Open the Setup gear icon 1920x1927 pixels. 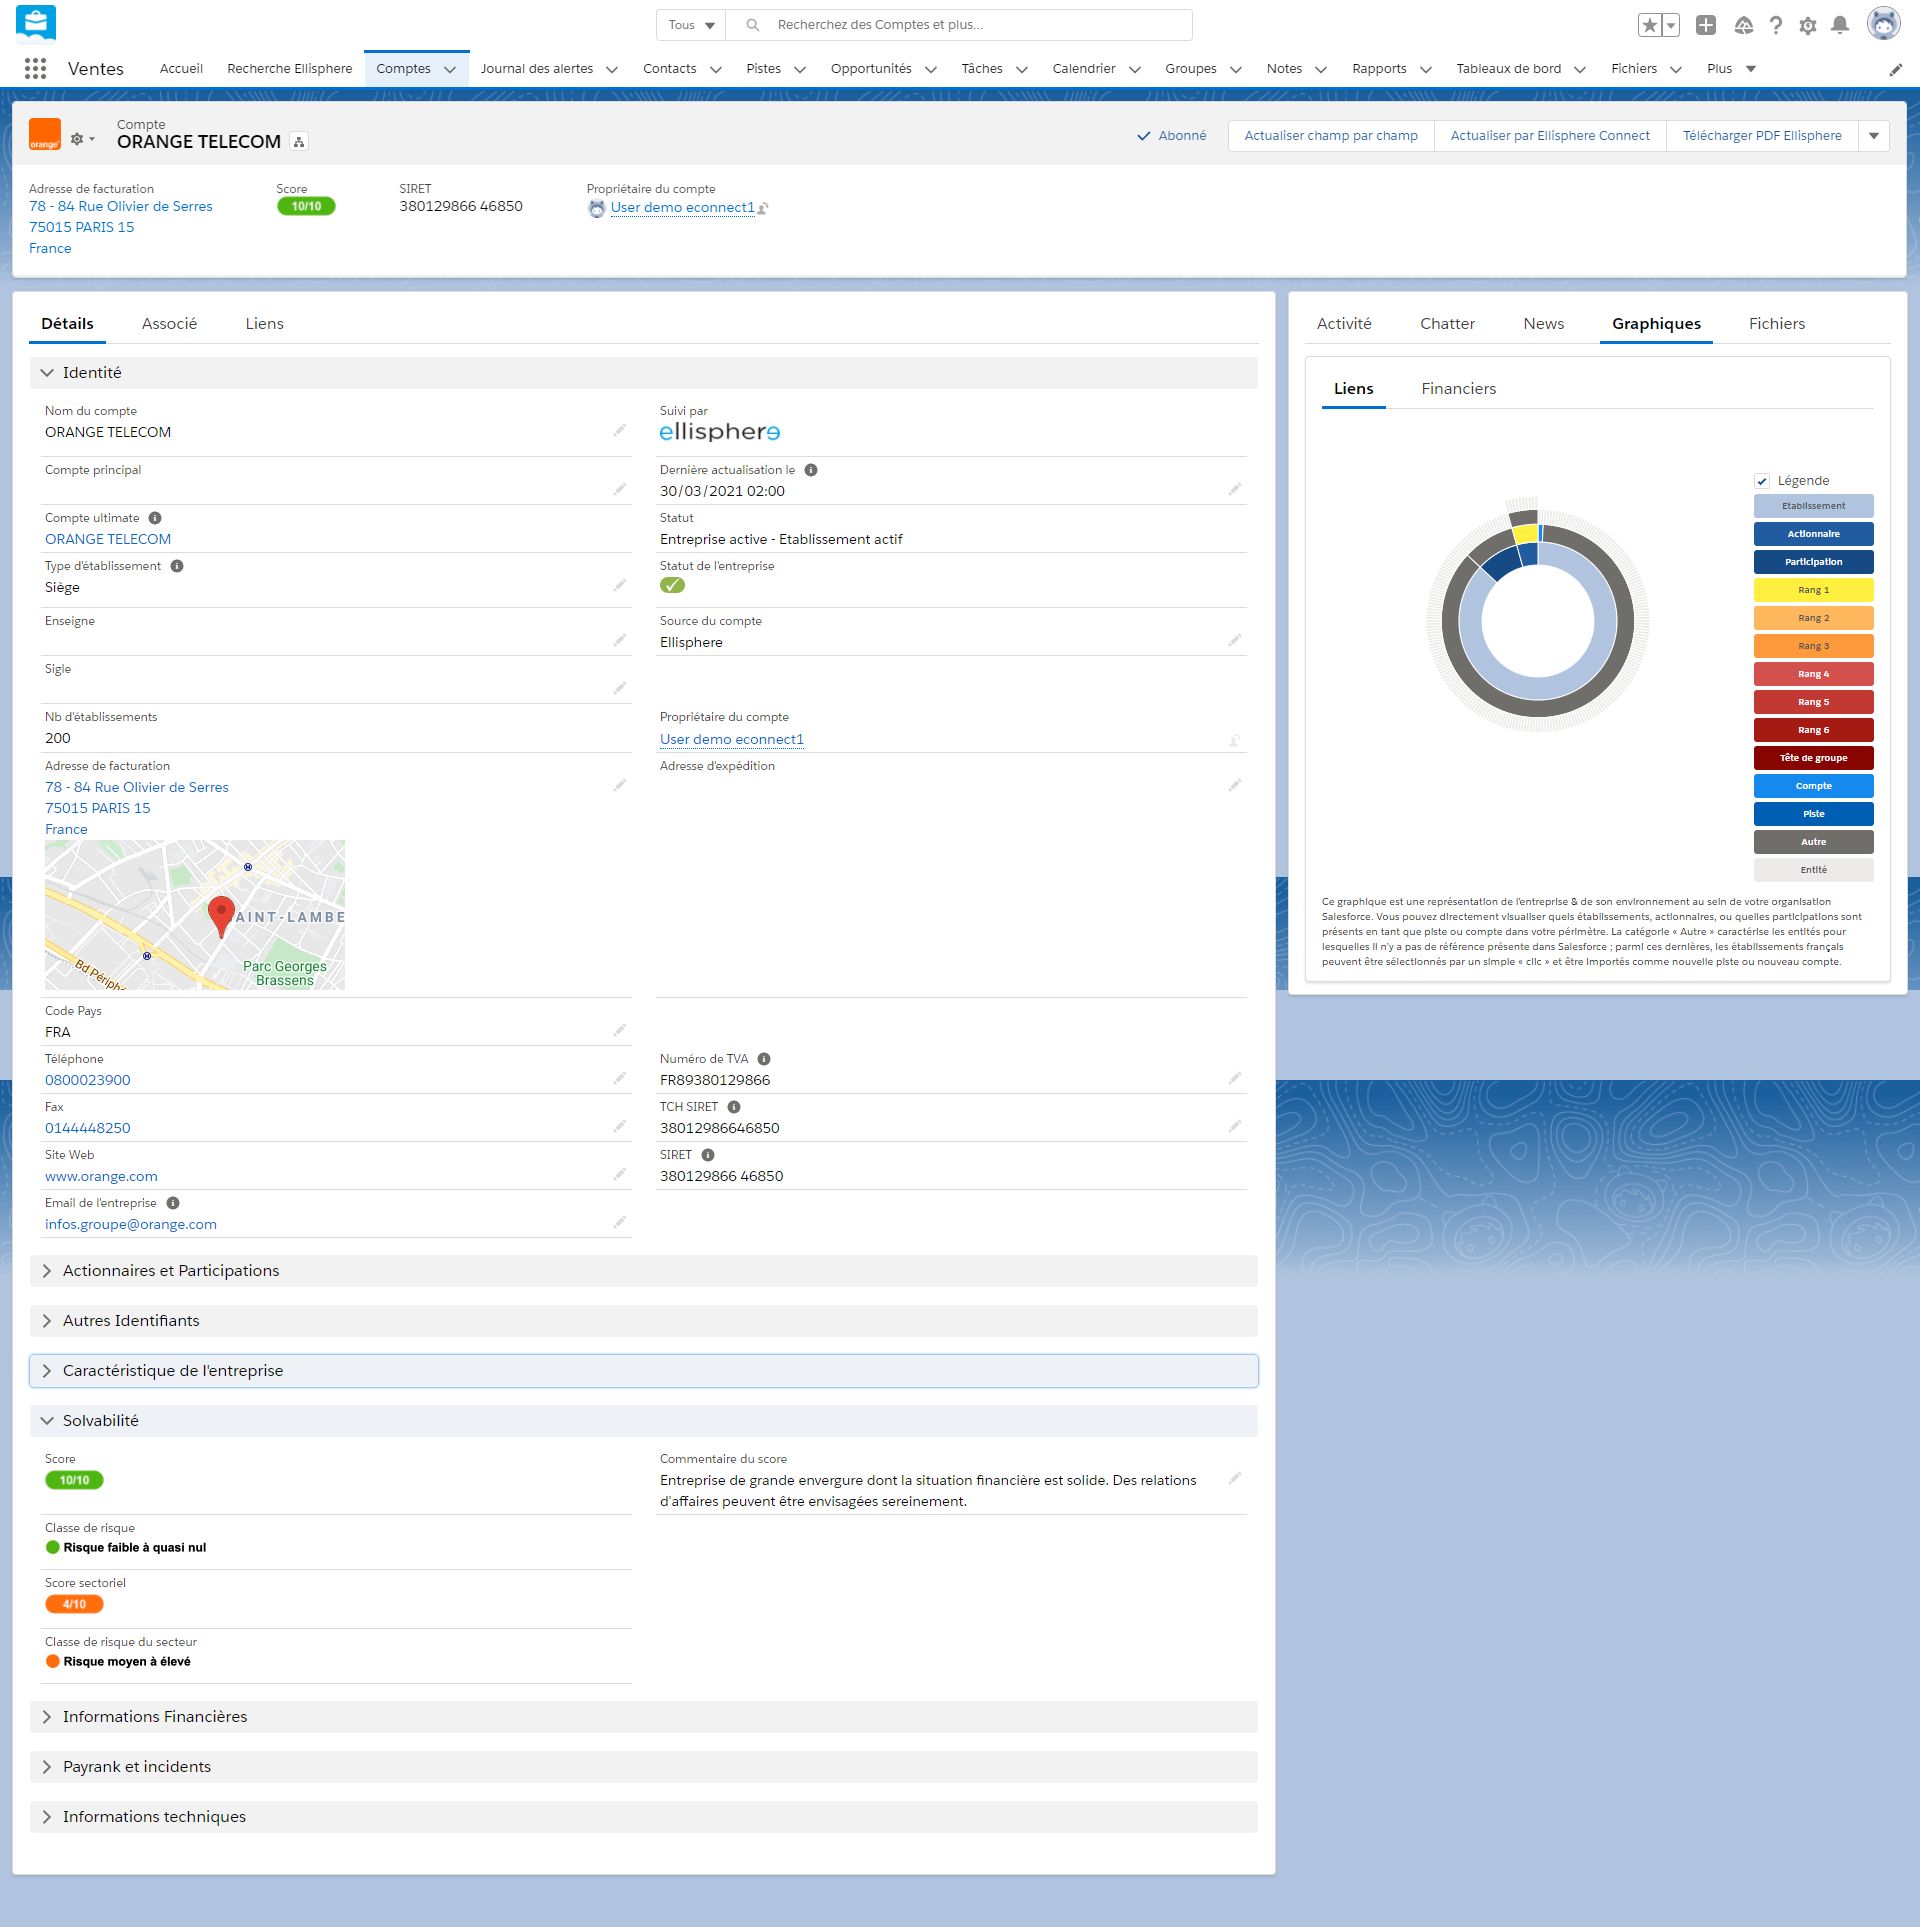click(x=1807, y=25)
